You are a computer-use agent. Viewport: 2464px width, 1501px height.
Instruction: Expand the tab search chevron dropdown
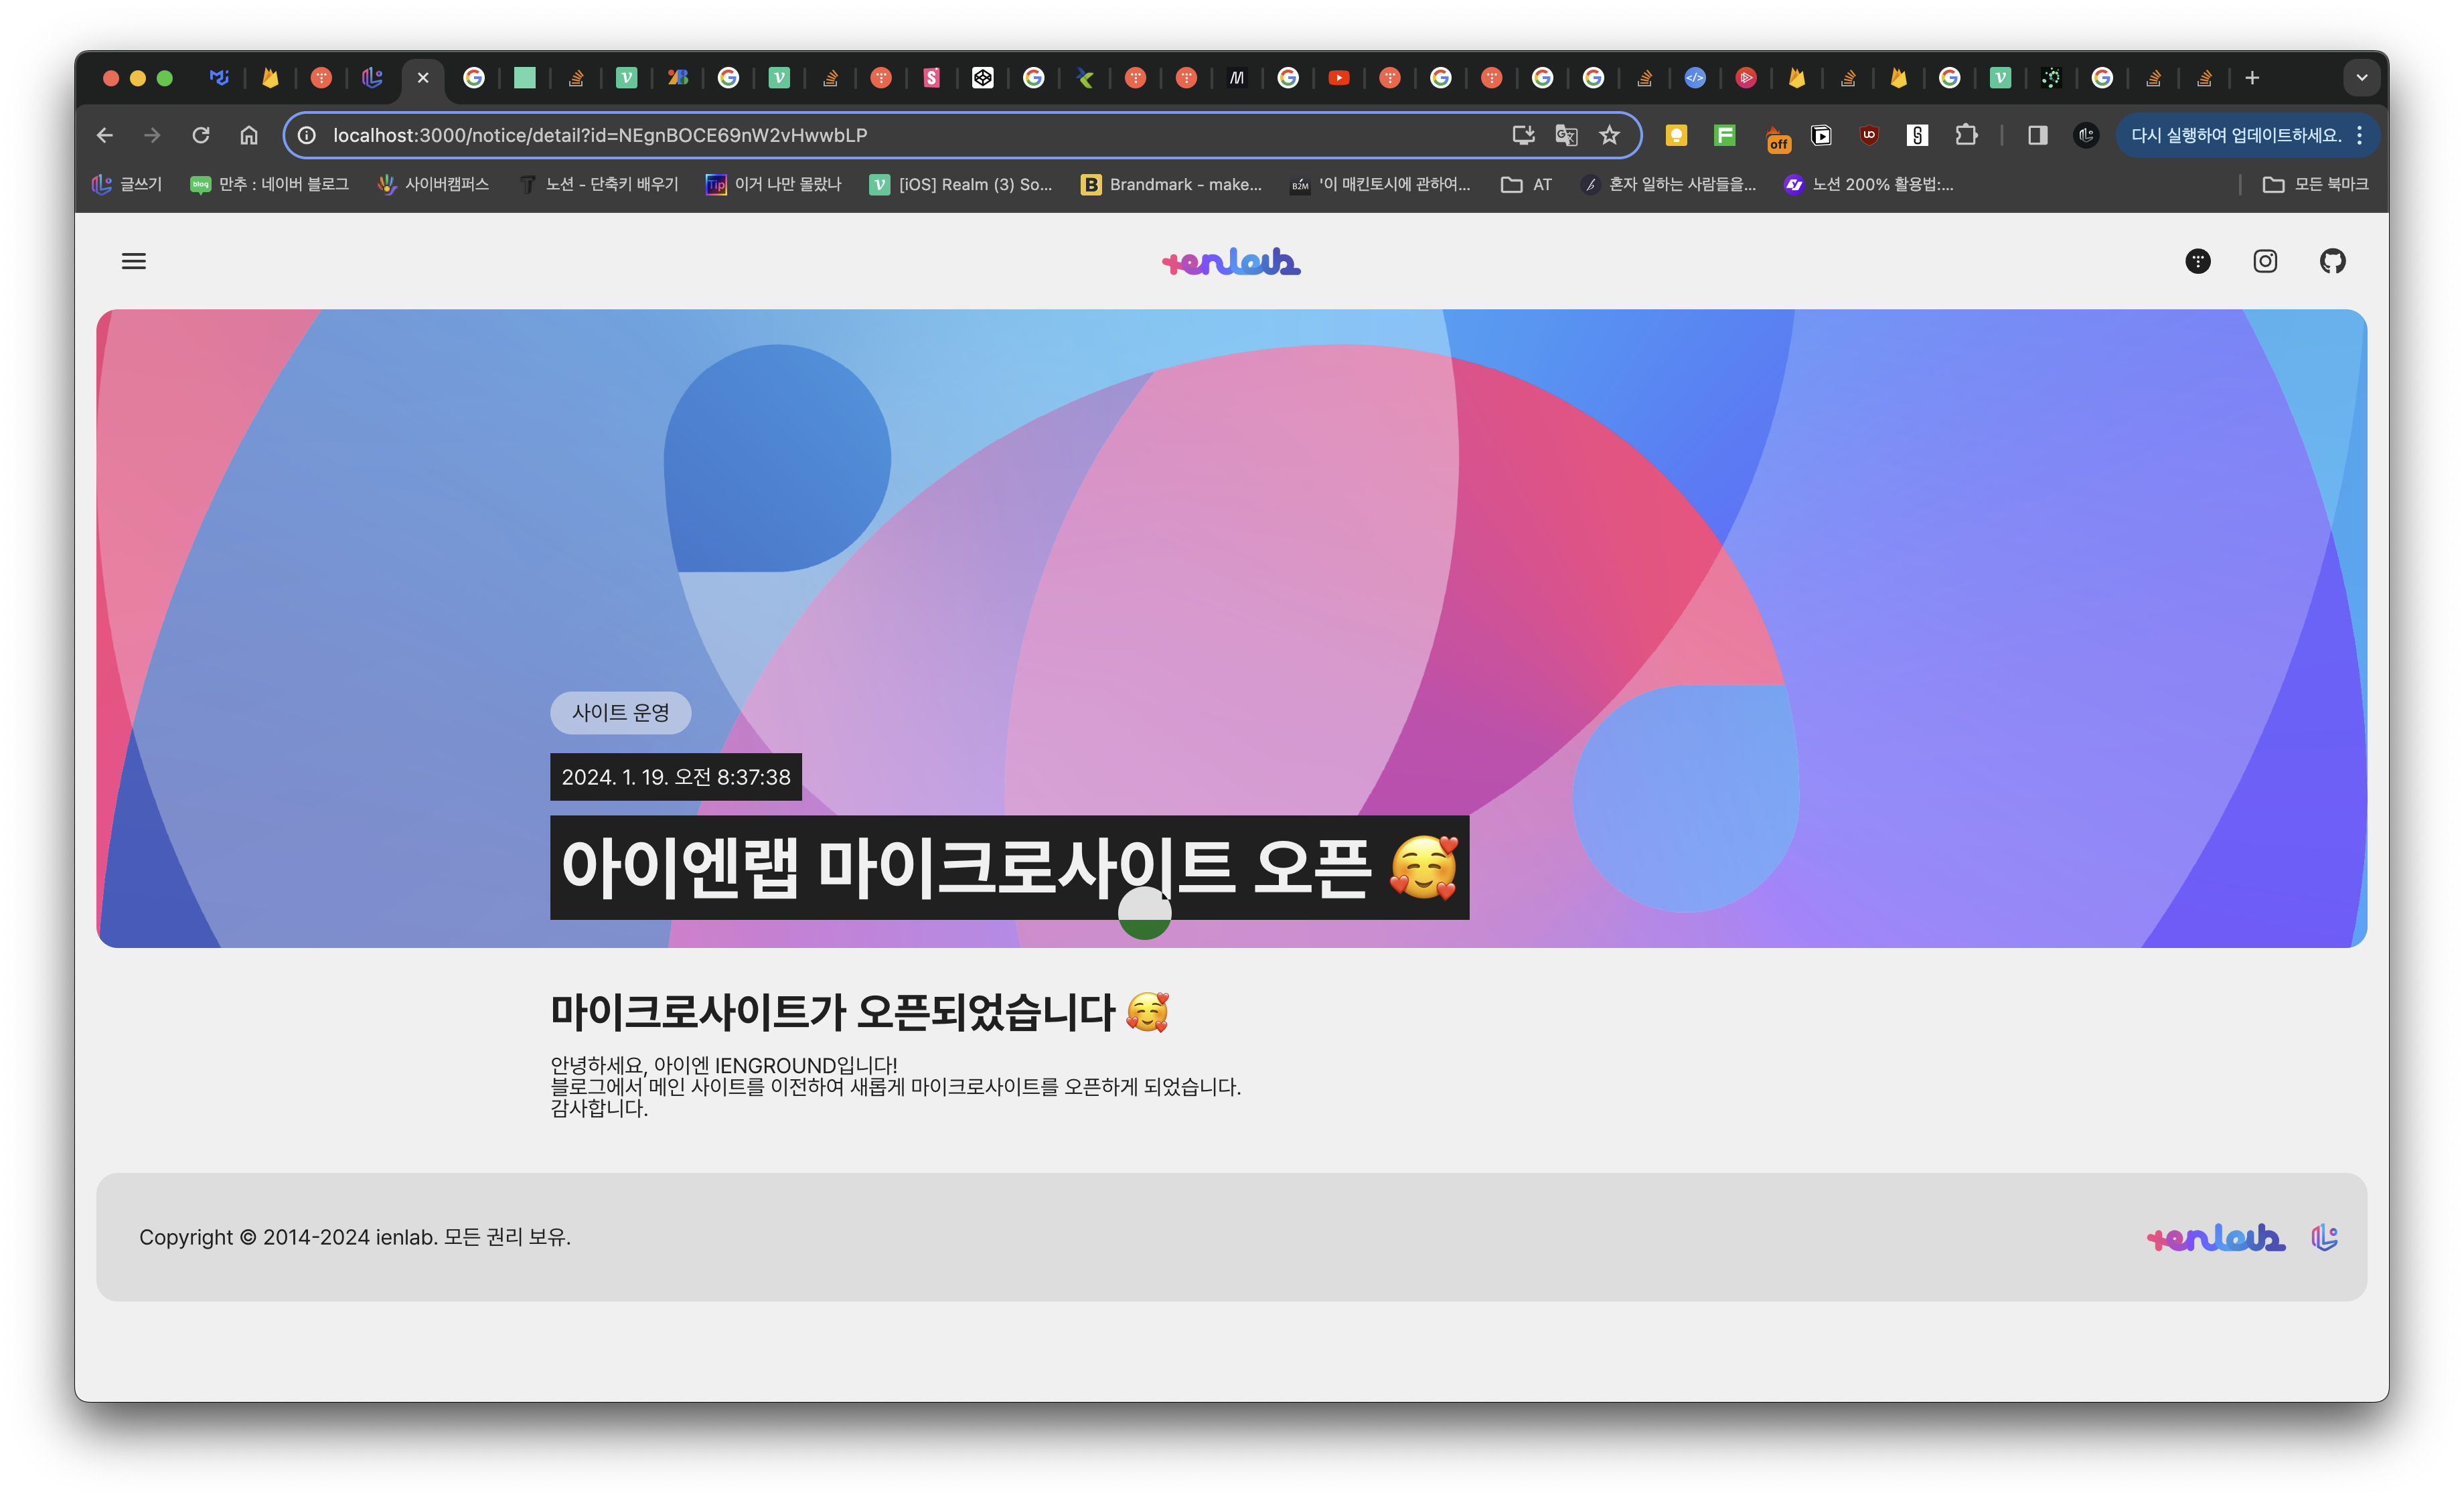tap(2361, 78)
